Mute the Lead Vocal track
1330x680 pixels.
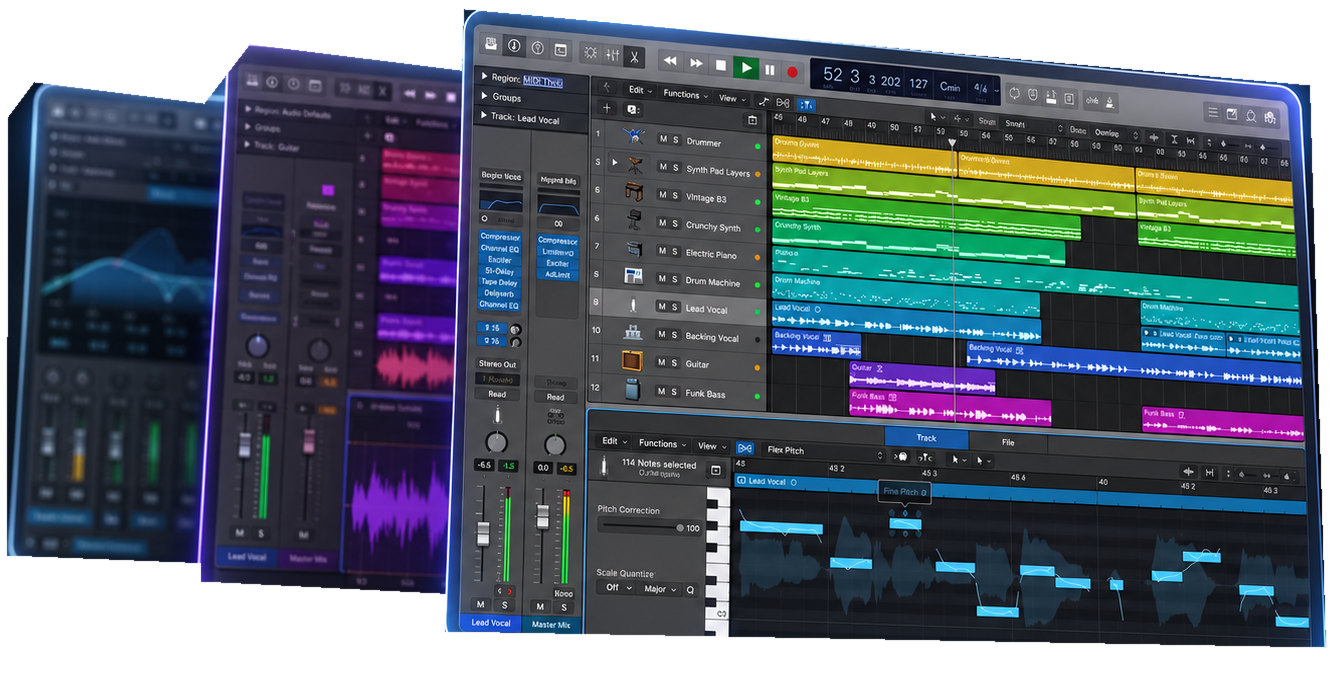[x=662, y=307]
